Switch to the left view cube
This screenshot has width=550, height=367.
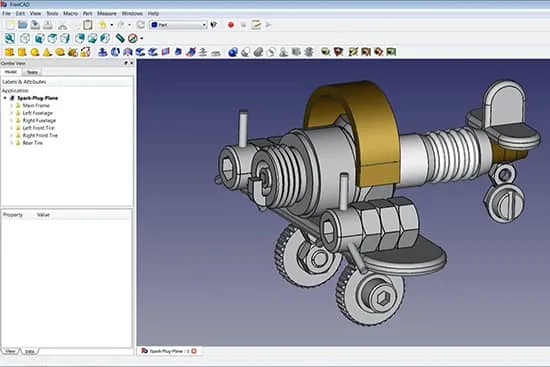(x=105, y=38)
